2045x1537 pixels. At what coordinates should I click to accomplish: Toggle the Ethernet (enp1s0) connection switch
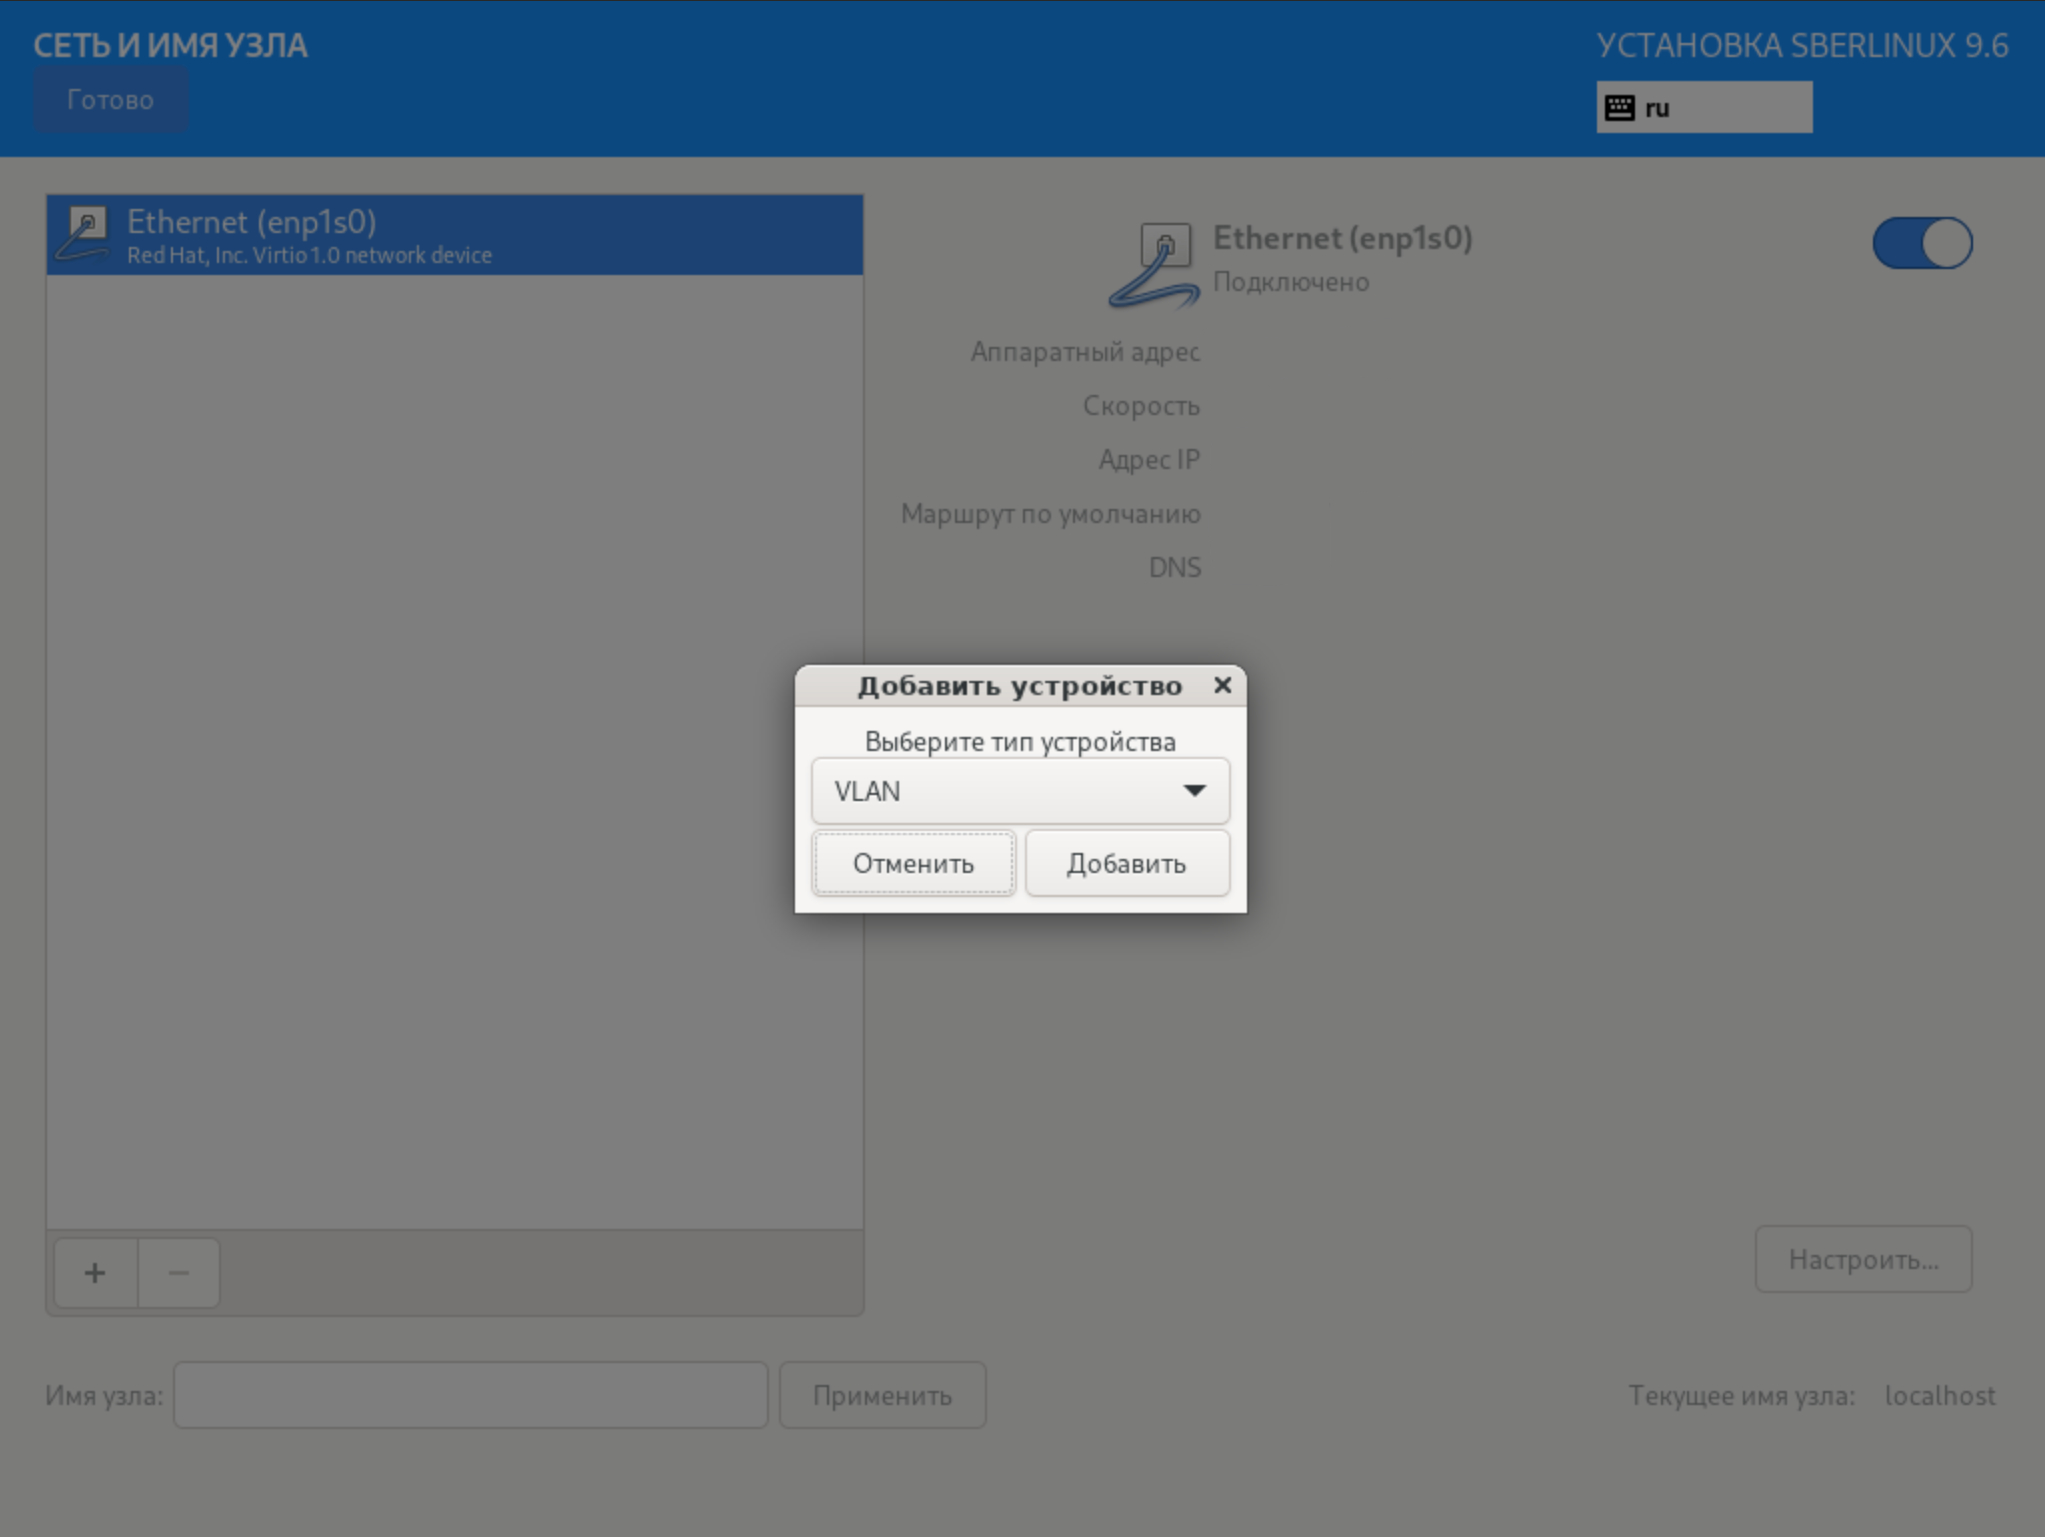[1922, 243]
